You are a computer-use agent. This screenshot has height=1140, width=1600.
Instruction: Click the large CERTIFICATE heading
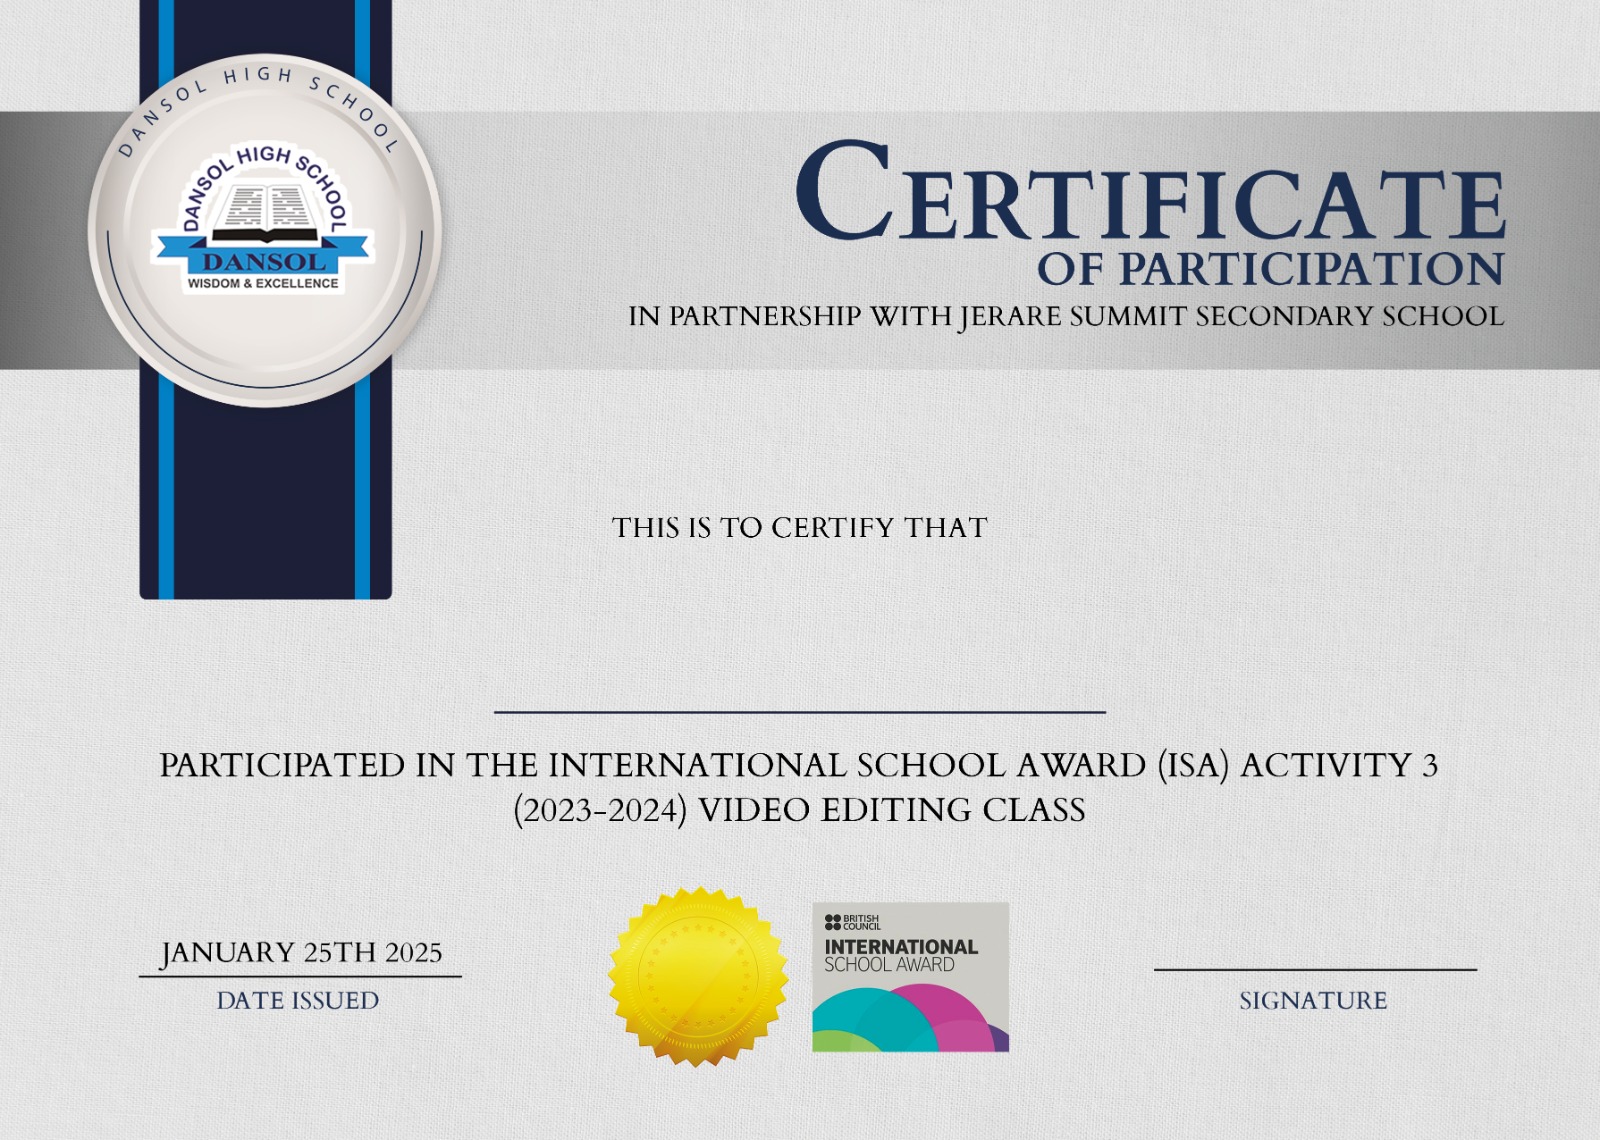(1150, 195)
